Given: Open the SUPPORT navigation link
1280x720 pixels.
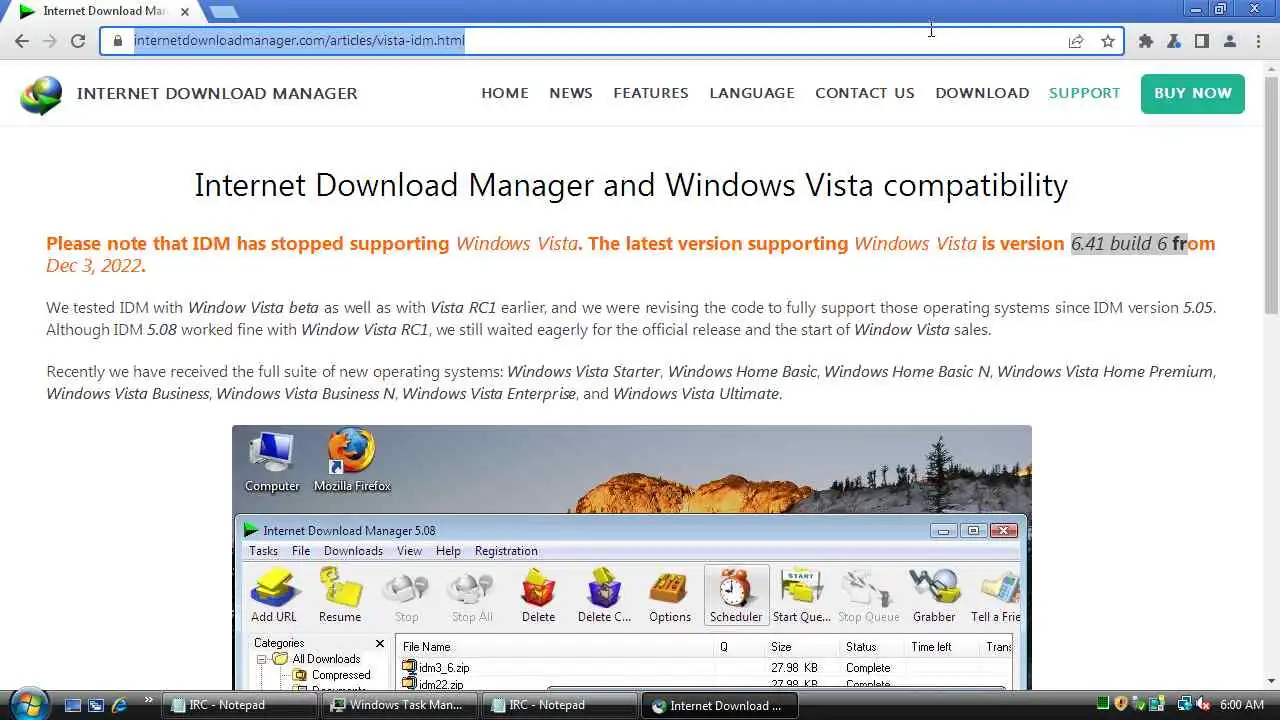Looking at the screenshot, I should tap(1084, 93).
